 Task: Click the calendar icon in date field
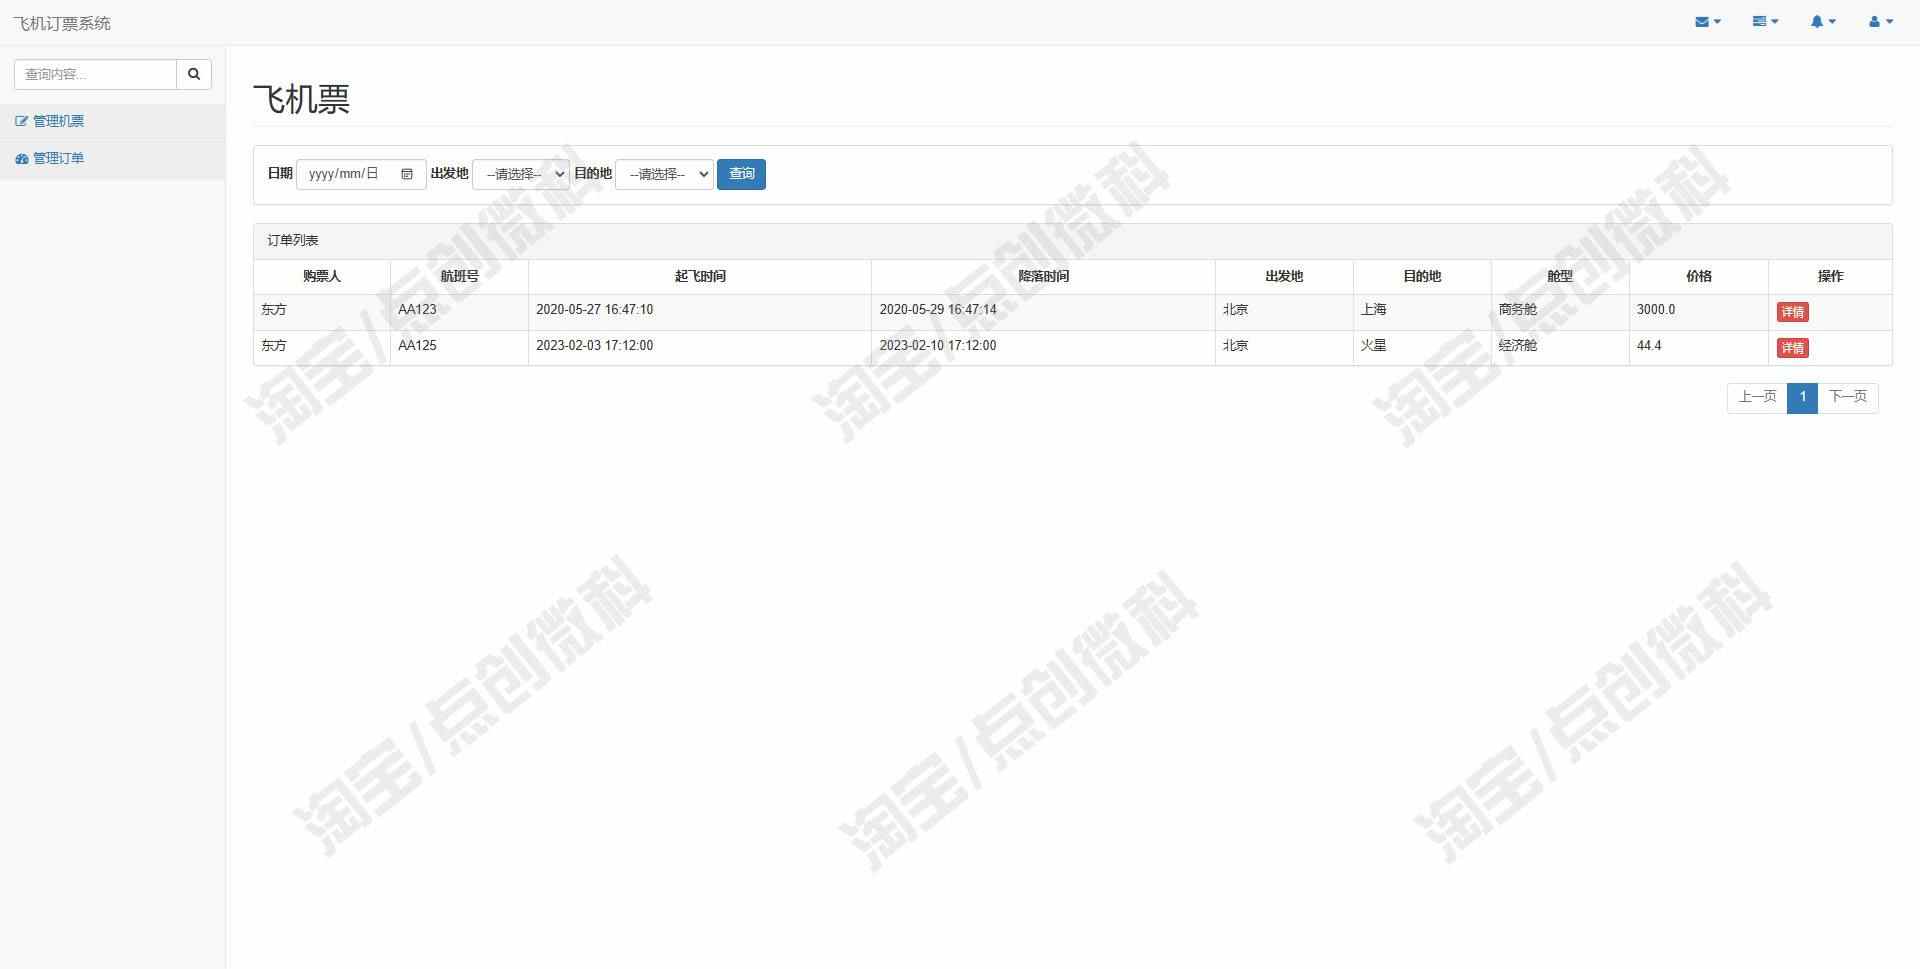click(x=407, y=174)
